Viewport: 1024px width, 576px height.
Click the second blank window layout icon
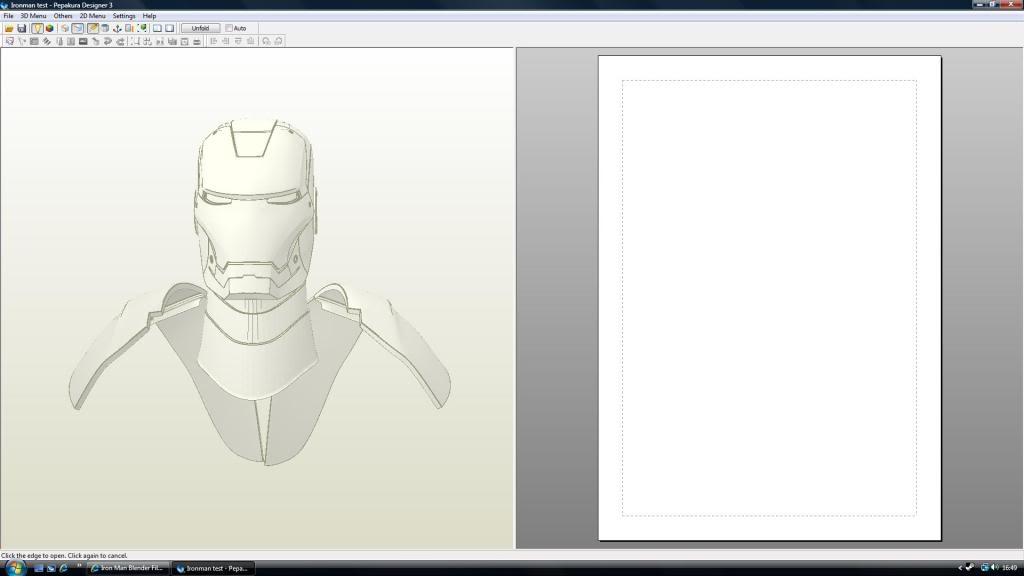[170, 28]
